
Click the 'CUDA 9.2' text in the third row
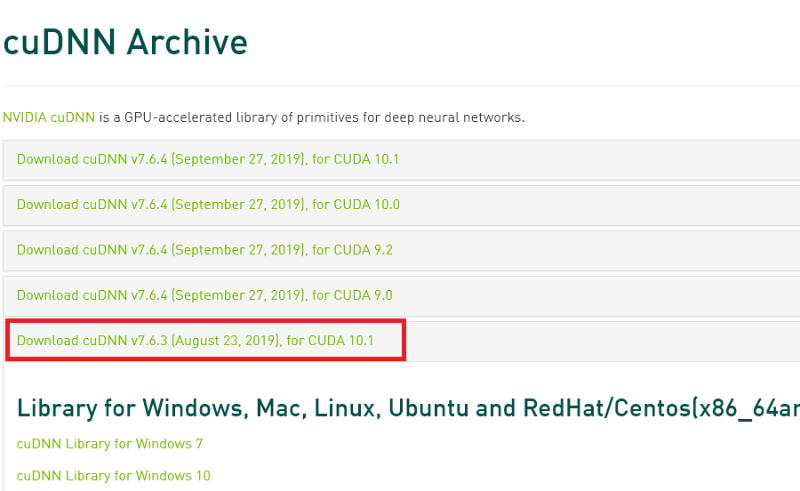point(363,250)
